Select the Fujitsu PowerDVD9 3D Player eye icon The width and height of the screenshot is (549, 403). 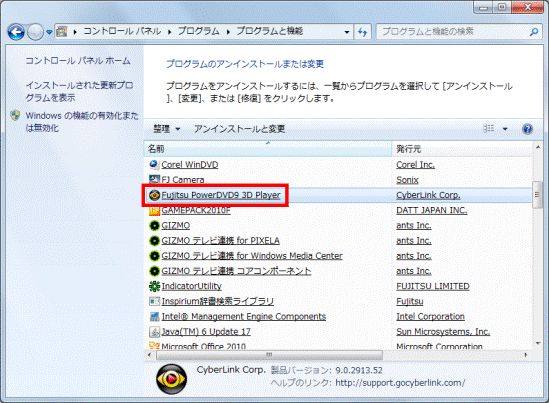pyautogui.click(x=154, y=195)
